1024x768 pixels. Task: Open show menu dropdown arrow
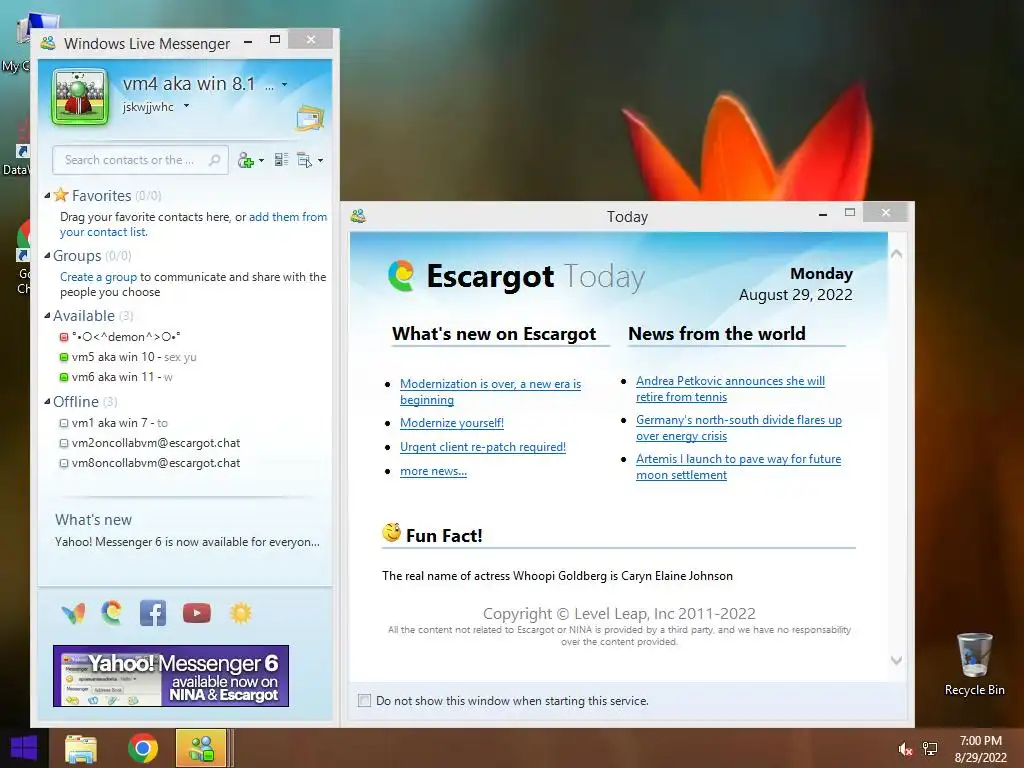pos(320,161)
